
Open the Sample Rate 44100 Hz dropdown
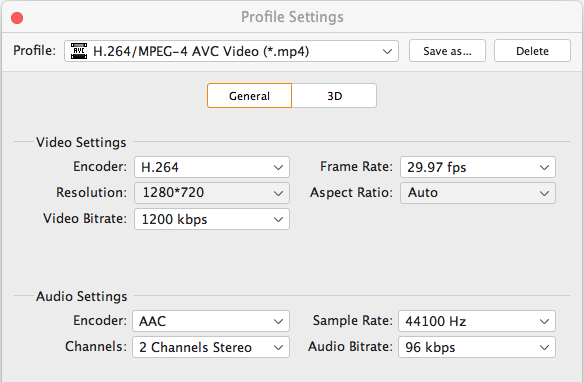tap(477, 321)
